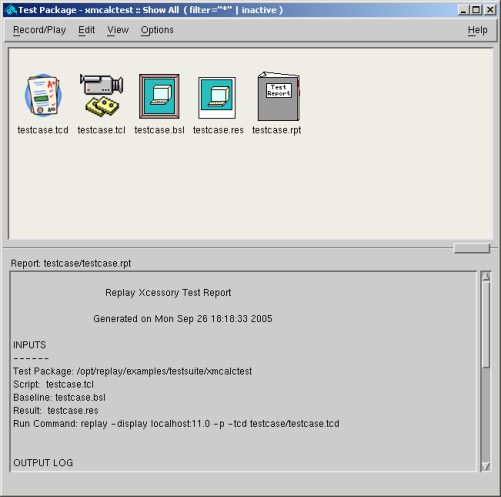Click the 'testcase.bsl' file label
Viewport: 501px width, 497px height.
tap(159, 130)
